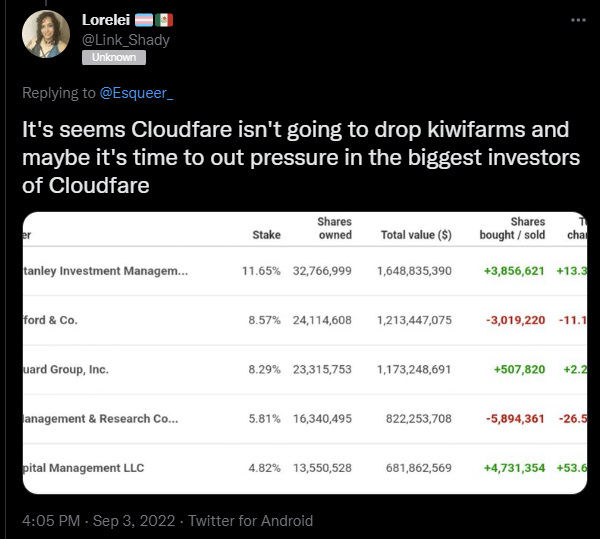The width and height of the screenshot is (600, 539).
Task: Click the Mexico flag emoji by Lorelei
Action: click(164, 20)
